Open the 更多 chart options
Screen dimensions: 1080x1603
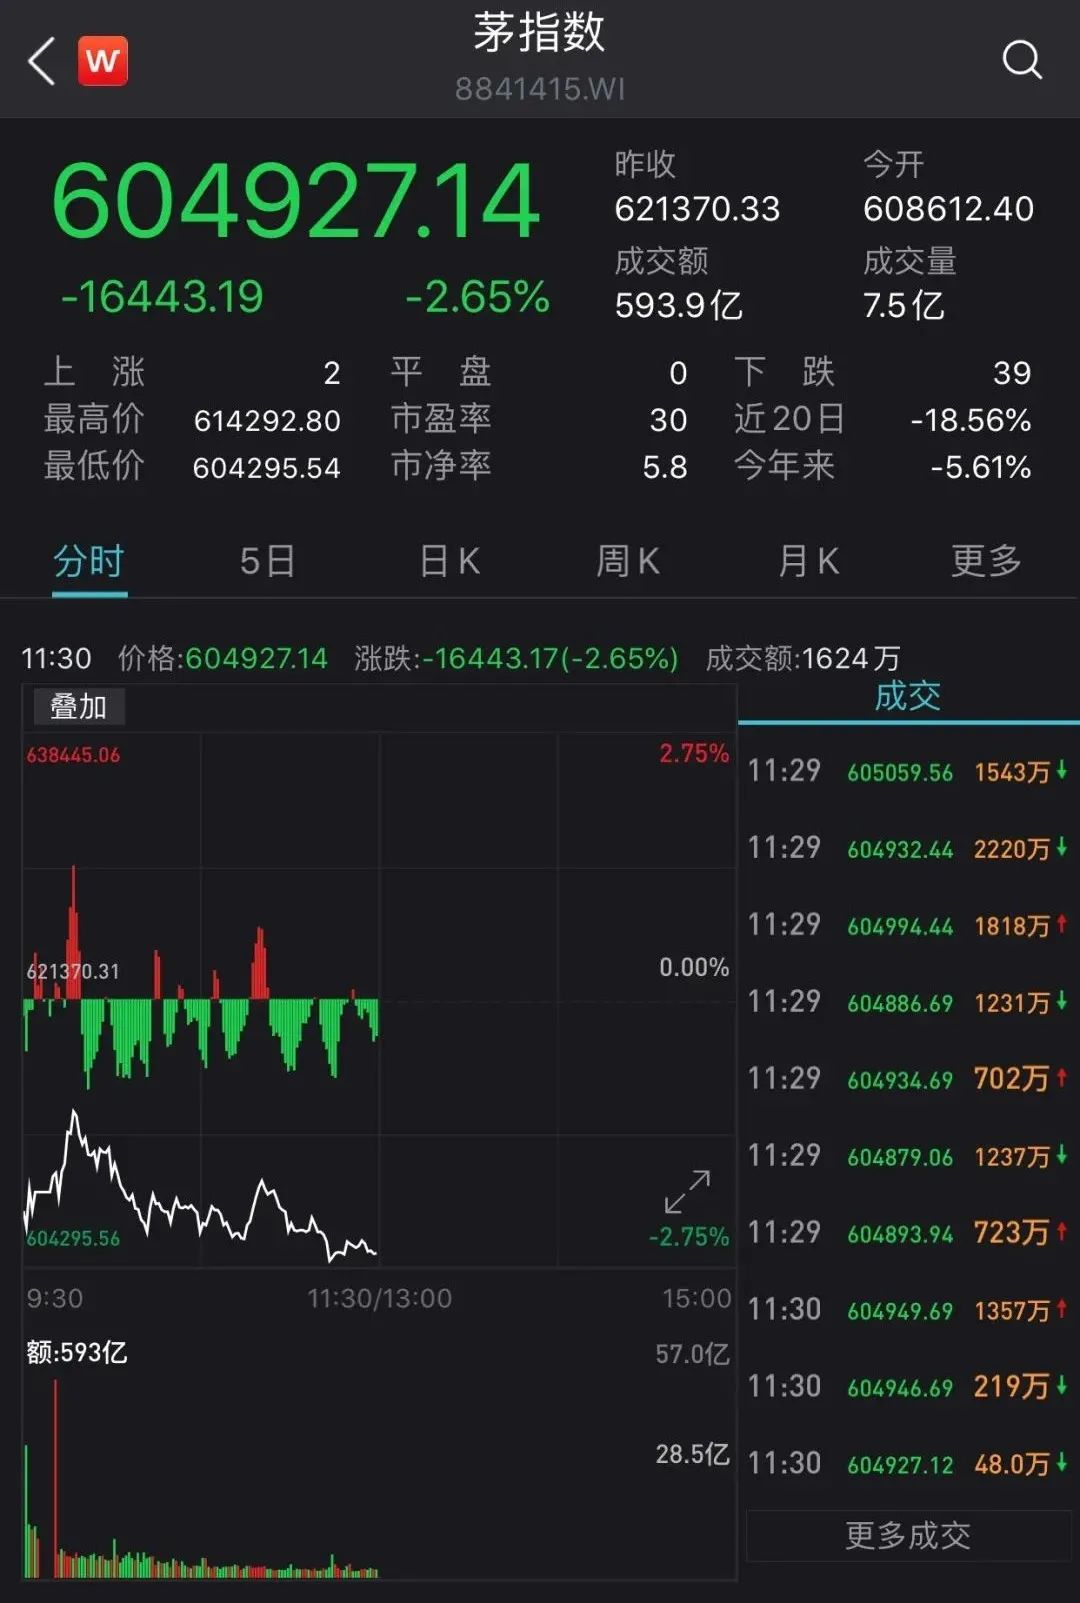pyautogui.click(x=986, y=561)
